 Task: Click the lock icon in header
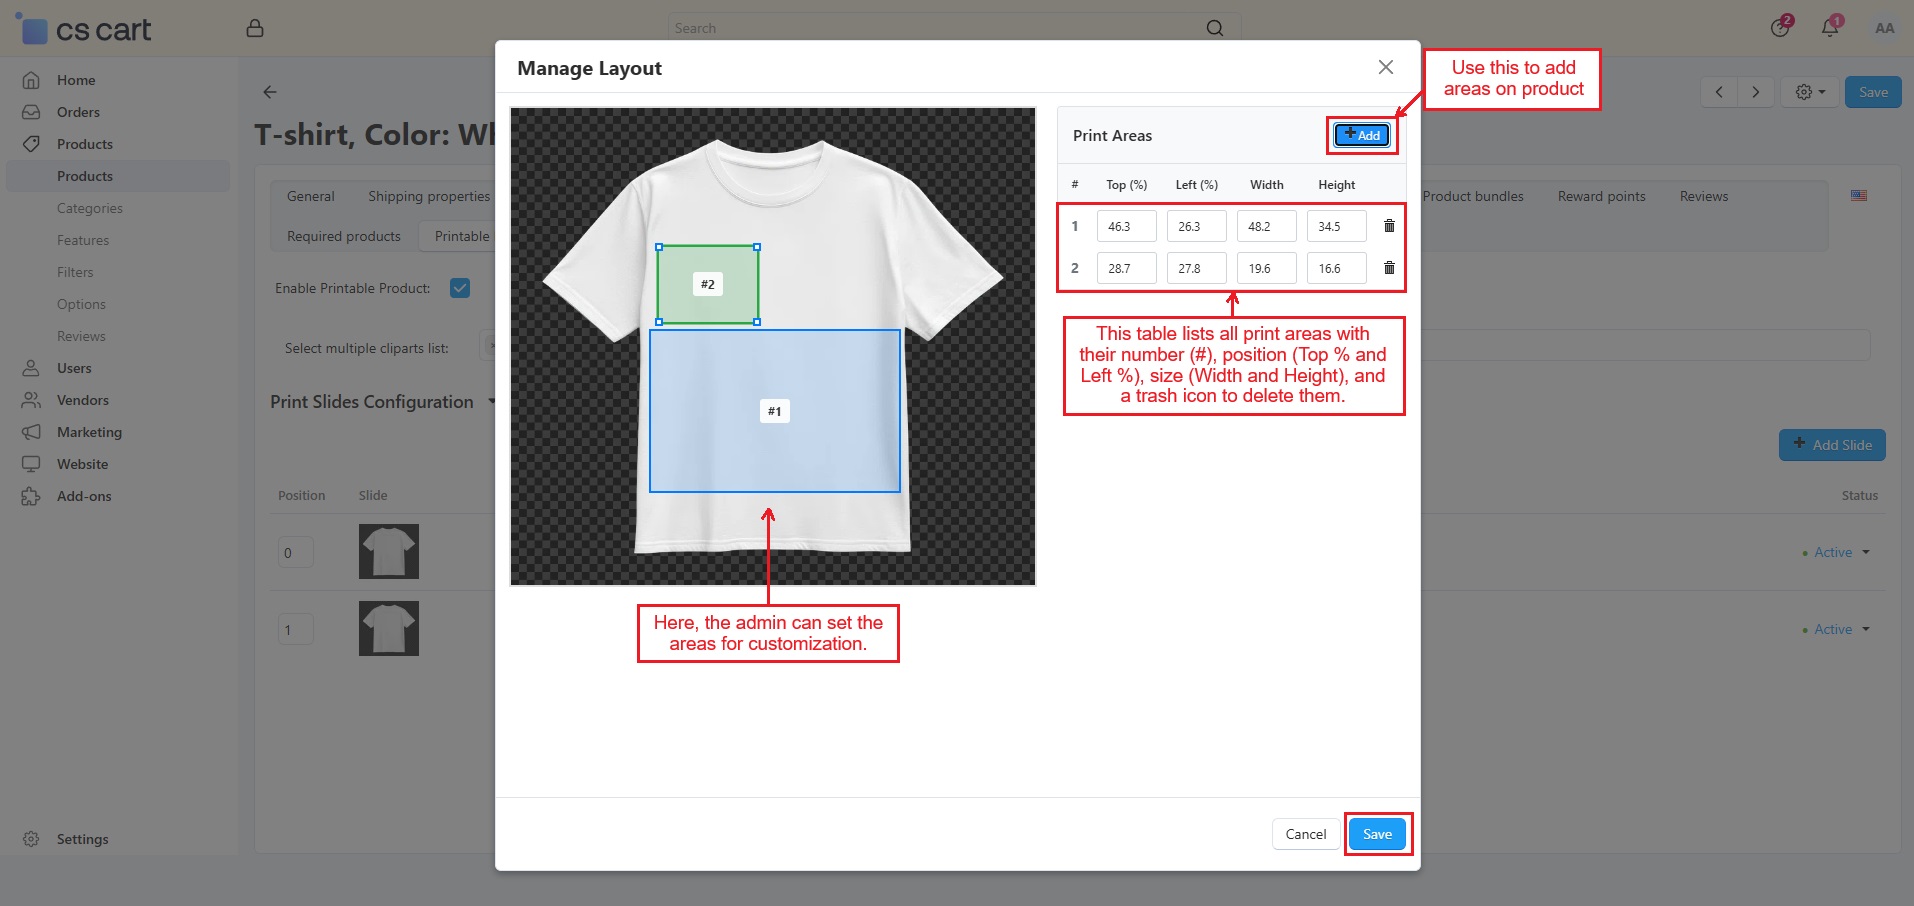(255, 28)
